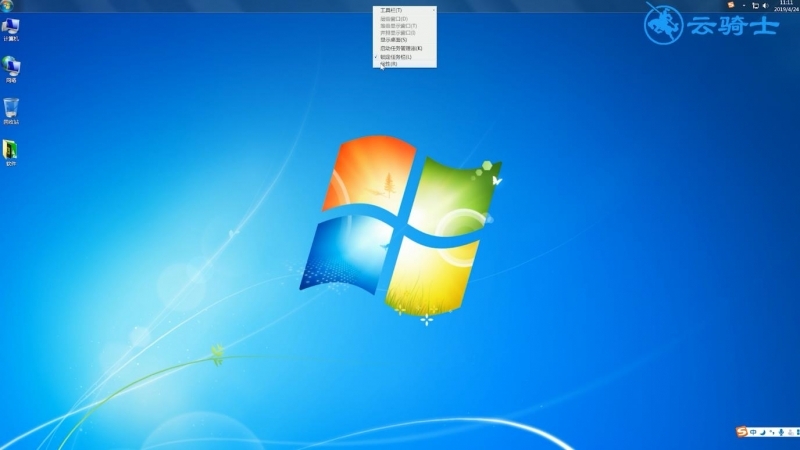Toggle the moon half-width icon on IME bar
800x450 pixels.
(763, 432)
